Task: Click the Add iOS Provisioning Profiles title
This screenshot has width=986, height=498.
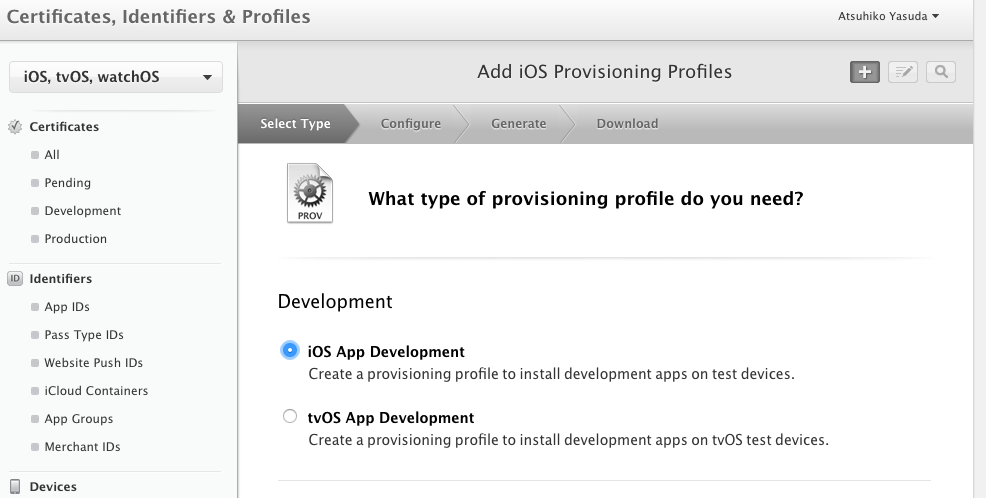Action: coord(604,72)
